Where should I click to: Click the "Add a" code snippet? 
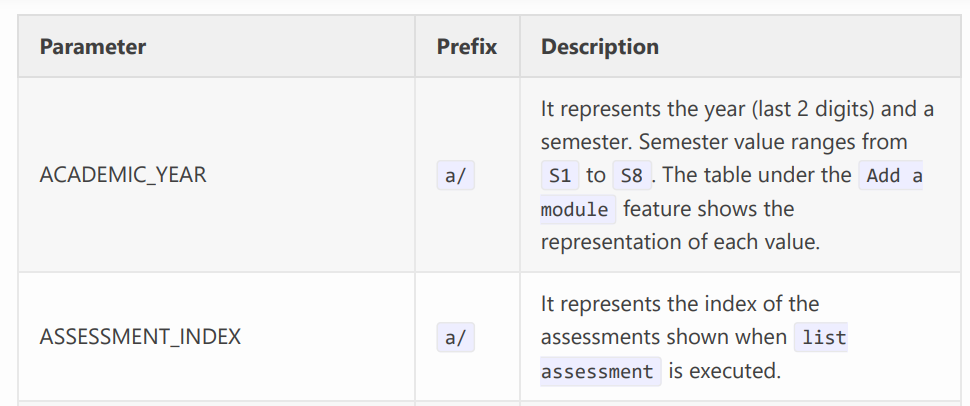click(894, 176)
